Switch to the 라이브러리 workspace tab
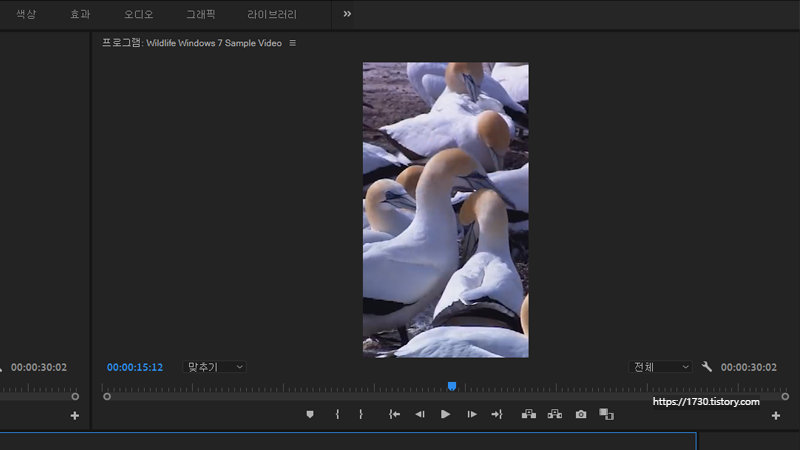800x450 pixels. (272, 14)
